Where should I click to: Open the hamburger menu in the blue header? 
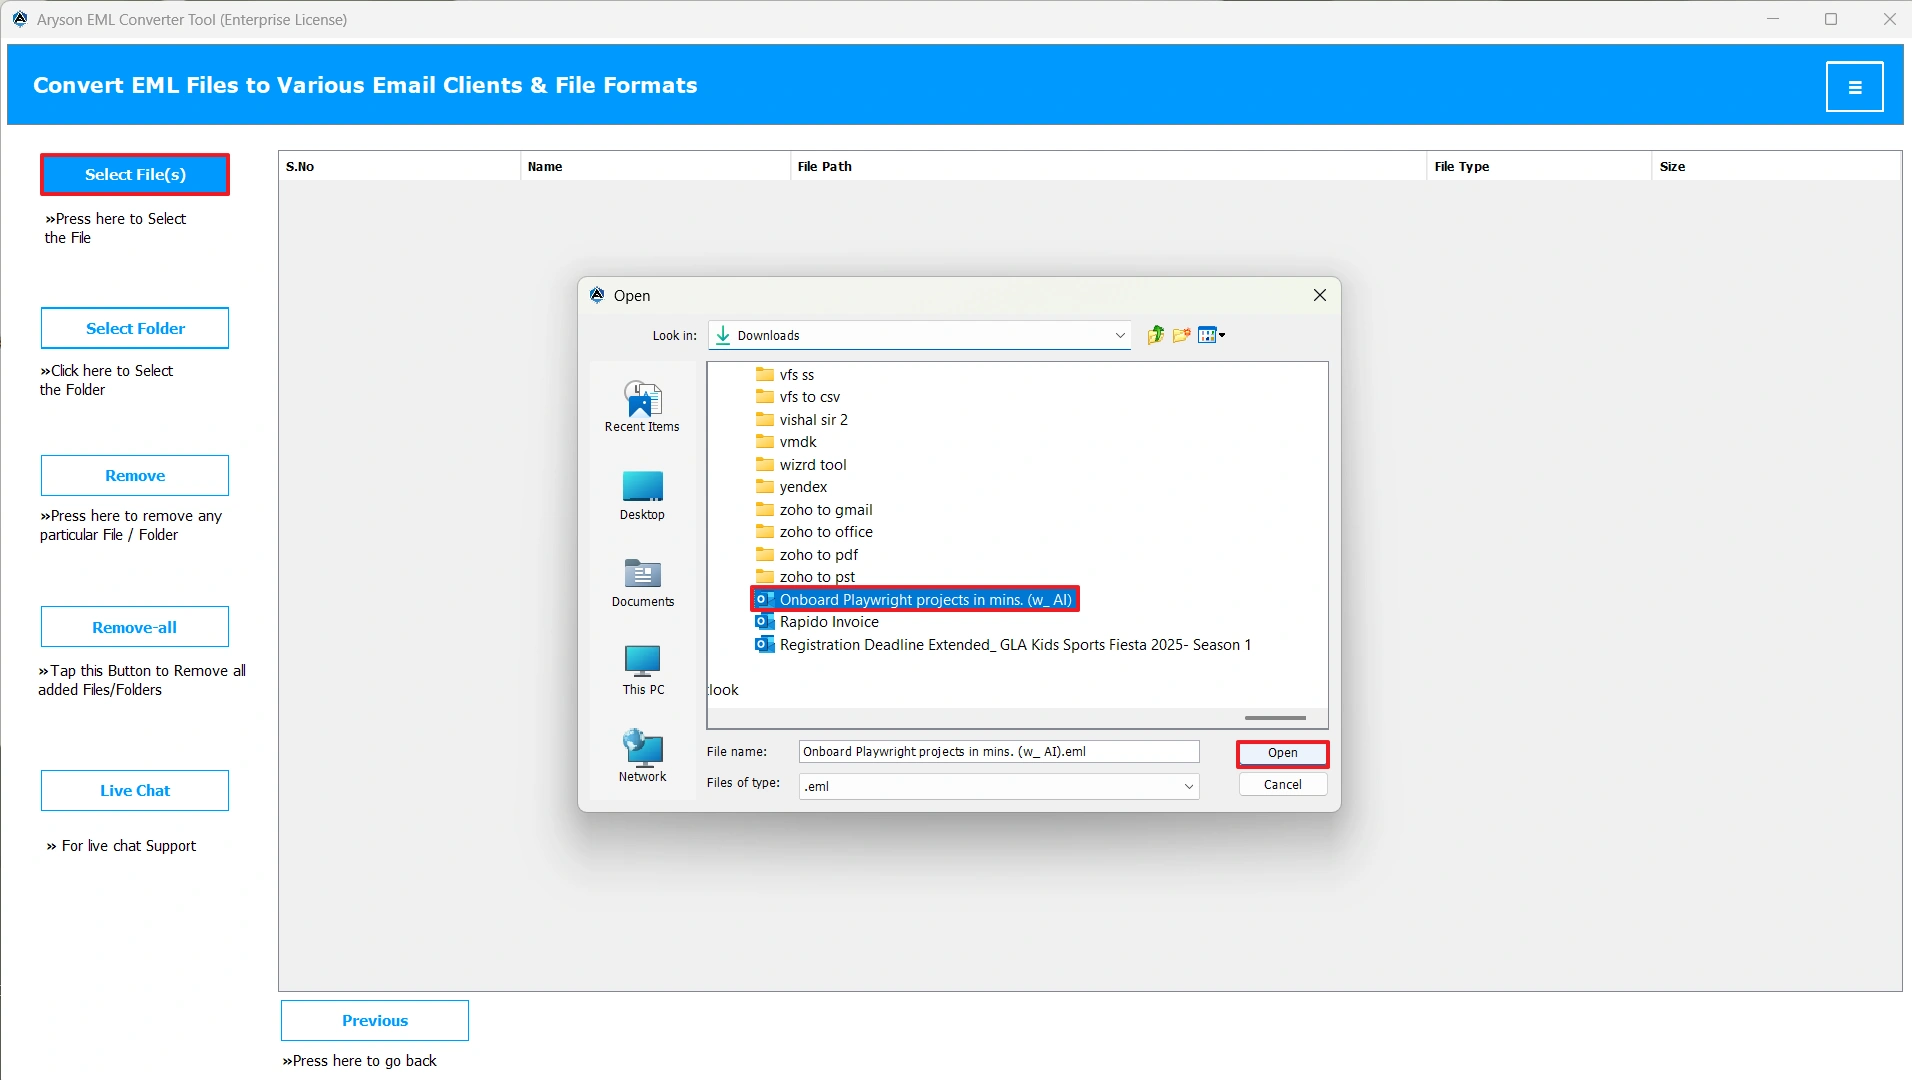pyautogui.click(x=1855, y=86)
